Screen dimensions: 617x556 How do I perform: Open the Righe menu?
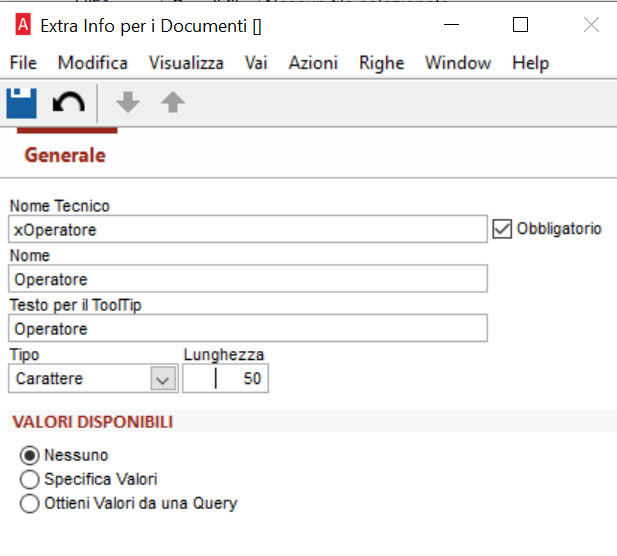pos(382,63)
